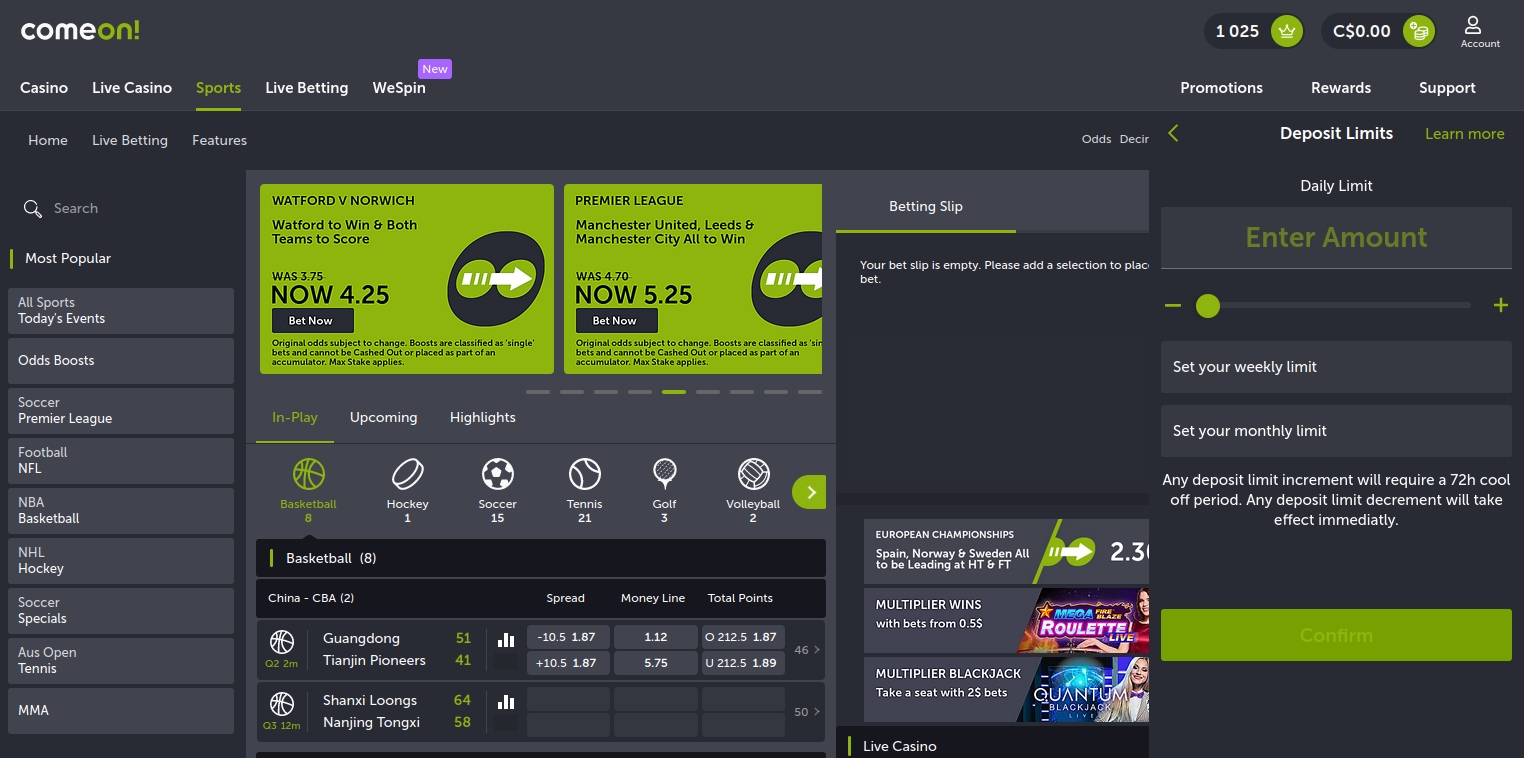Screen dimensions: 1524x758
Task: Open NHL Hockey in sidebar
Action: point(121,561)
